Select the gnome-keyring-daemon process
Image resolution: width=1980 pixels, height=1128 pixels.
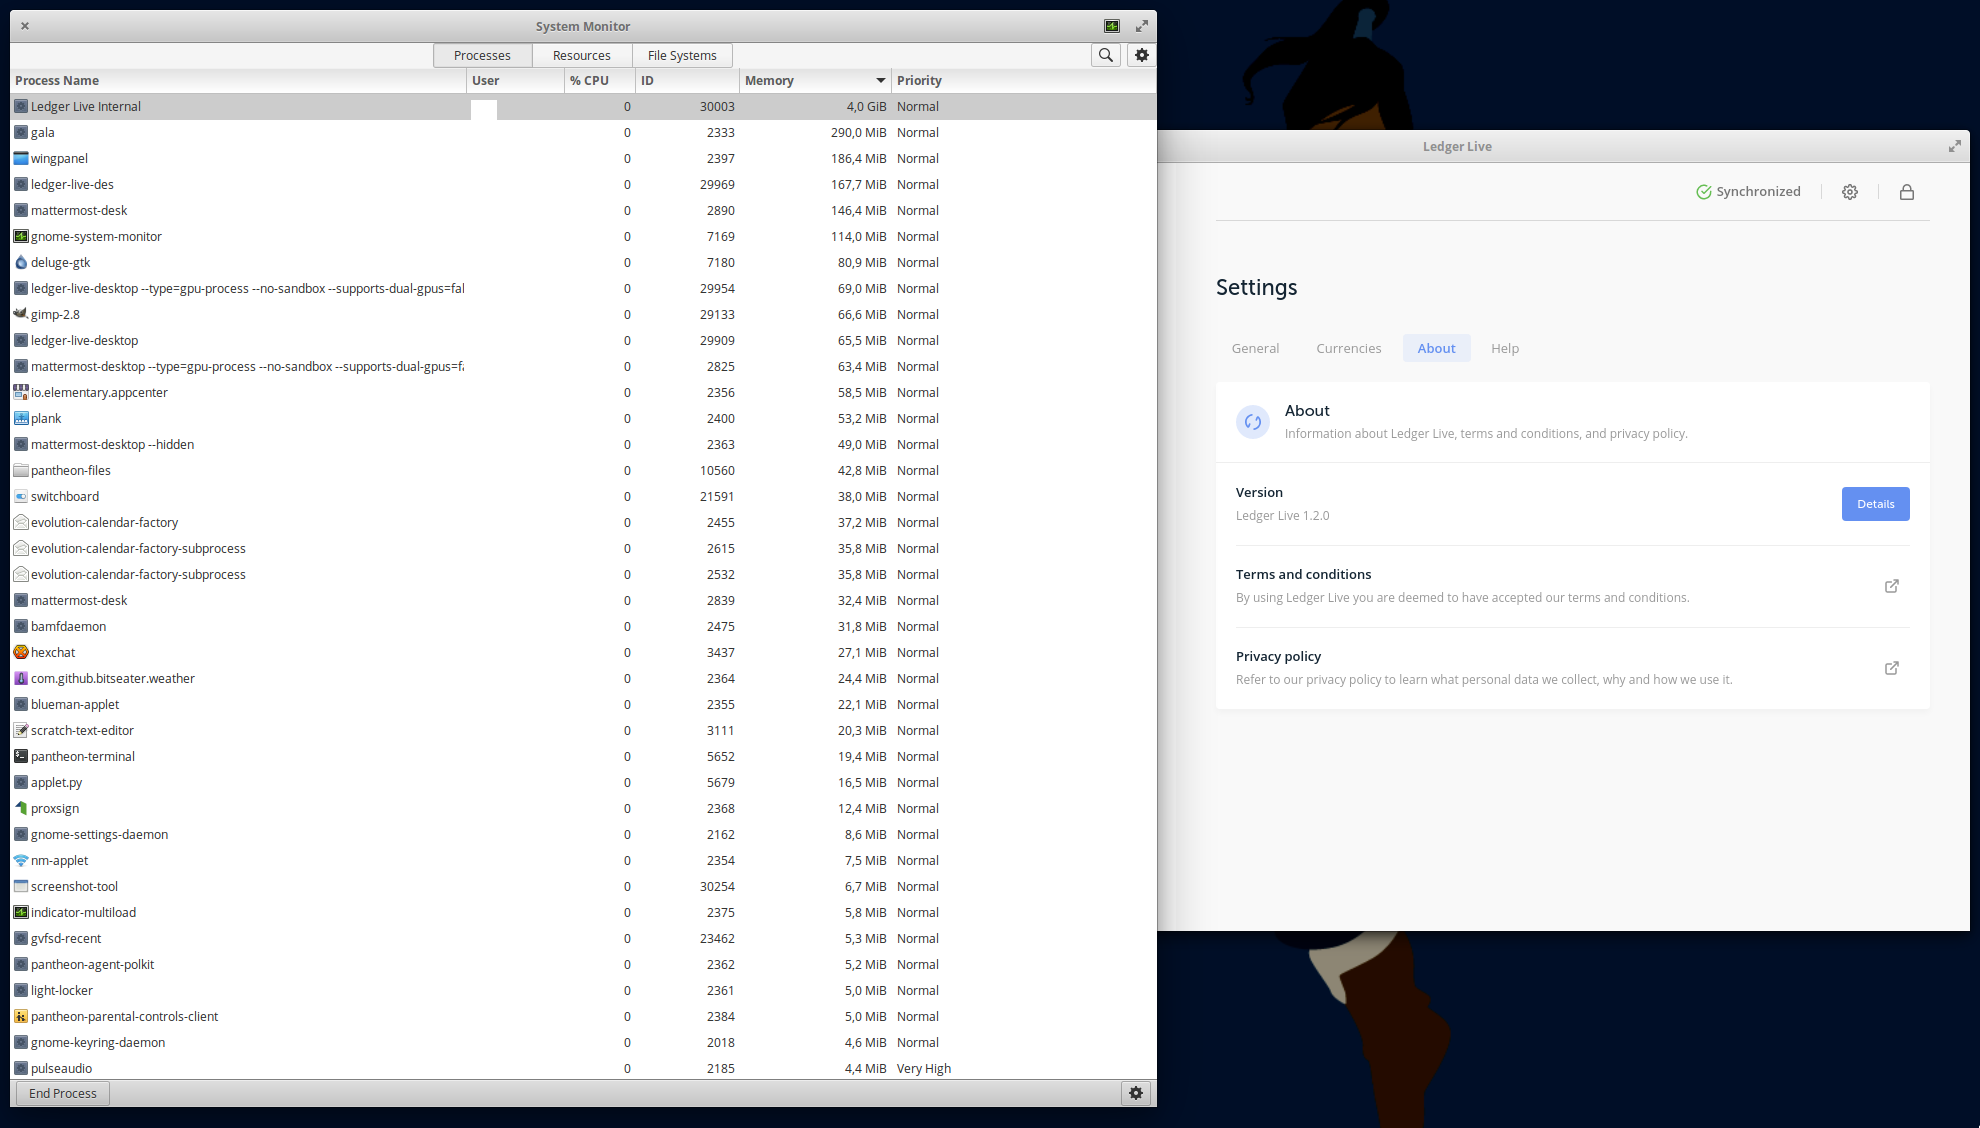tap(583, 1042)
